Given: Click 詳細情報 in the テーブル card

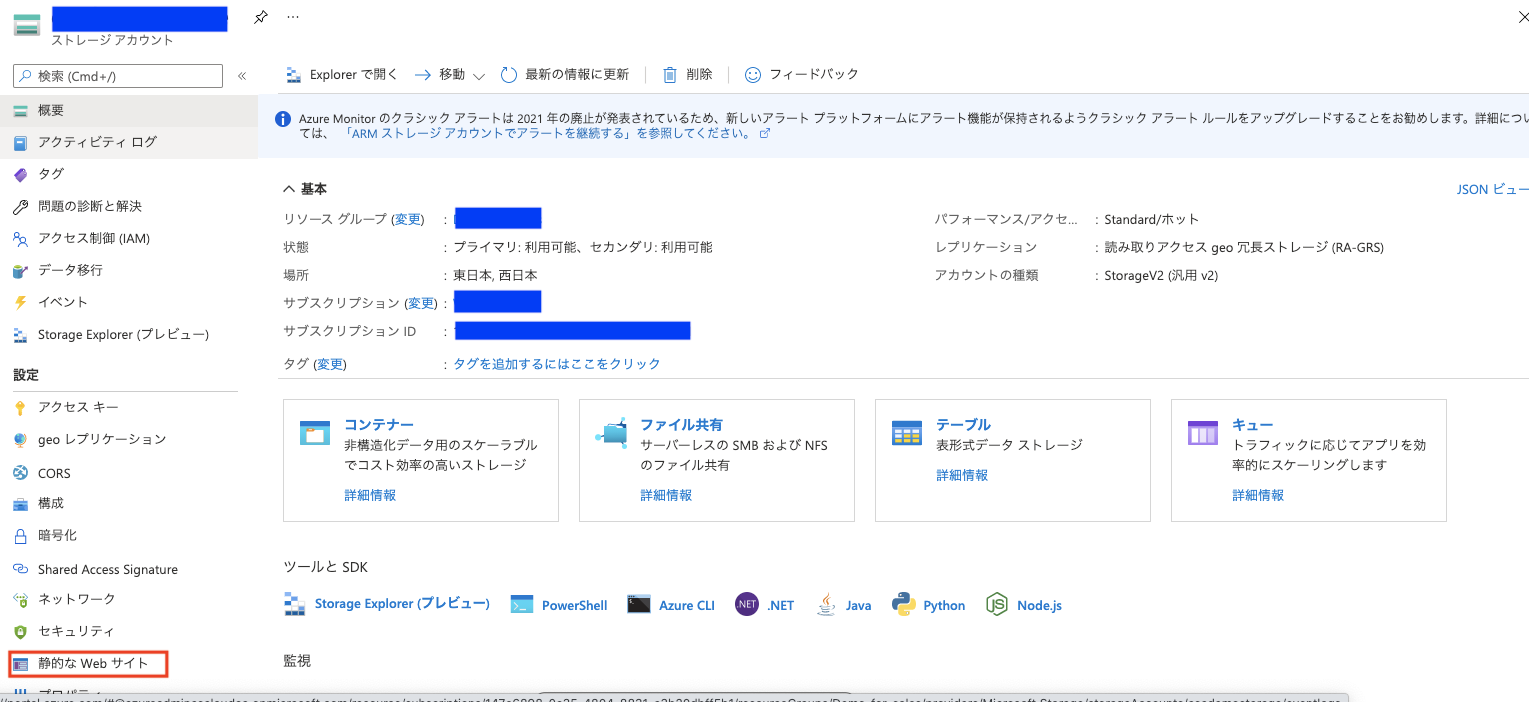Looking at the screenshot, I should pyautogui.click(x=962, y=475).
